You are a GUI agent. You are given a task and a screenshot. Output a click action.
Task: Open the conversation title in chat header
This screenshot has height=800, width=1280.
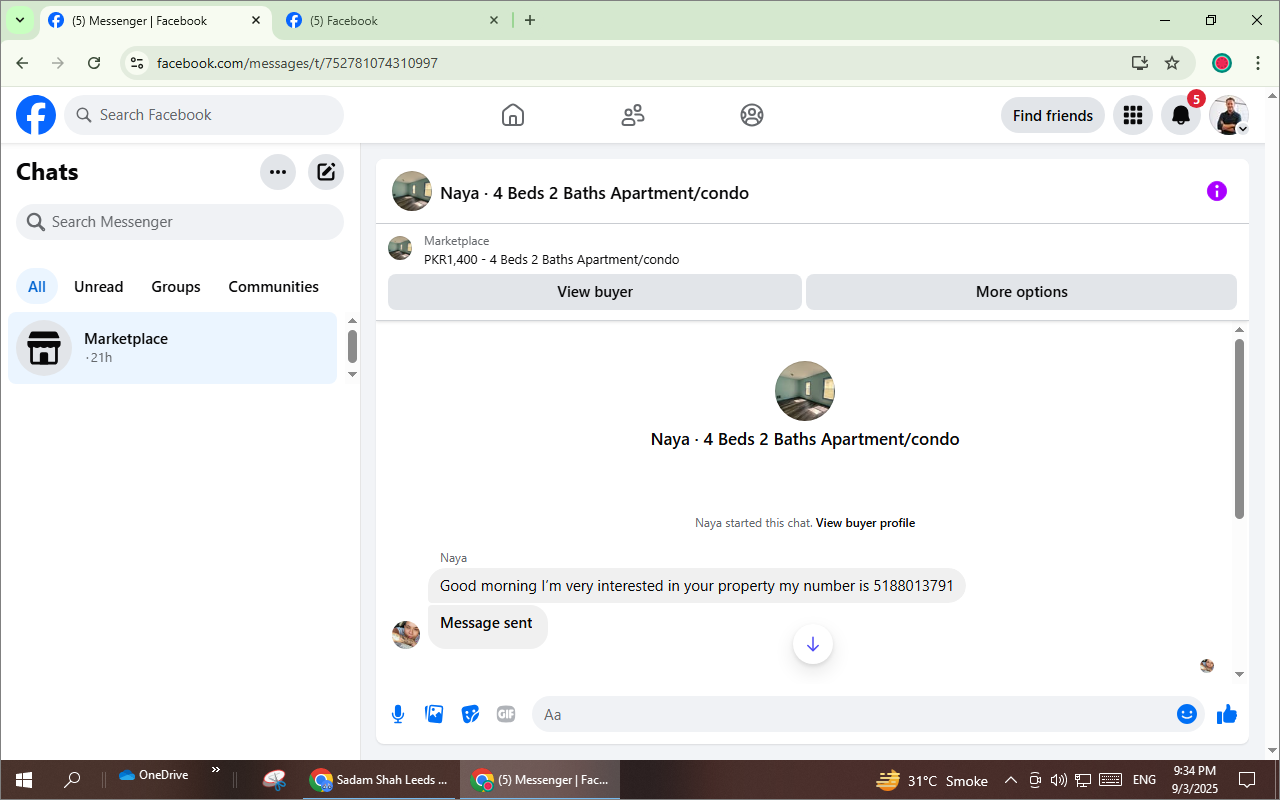(x=594, y=193)
